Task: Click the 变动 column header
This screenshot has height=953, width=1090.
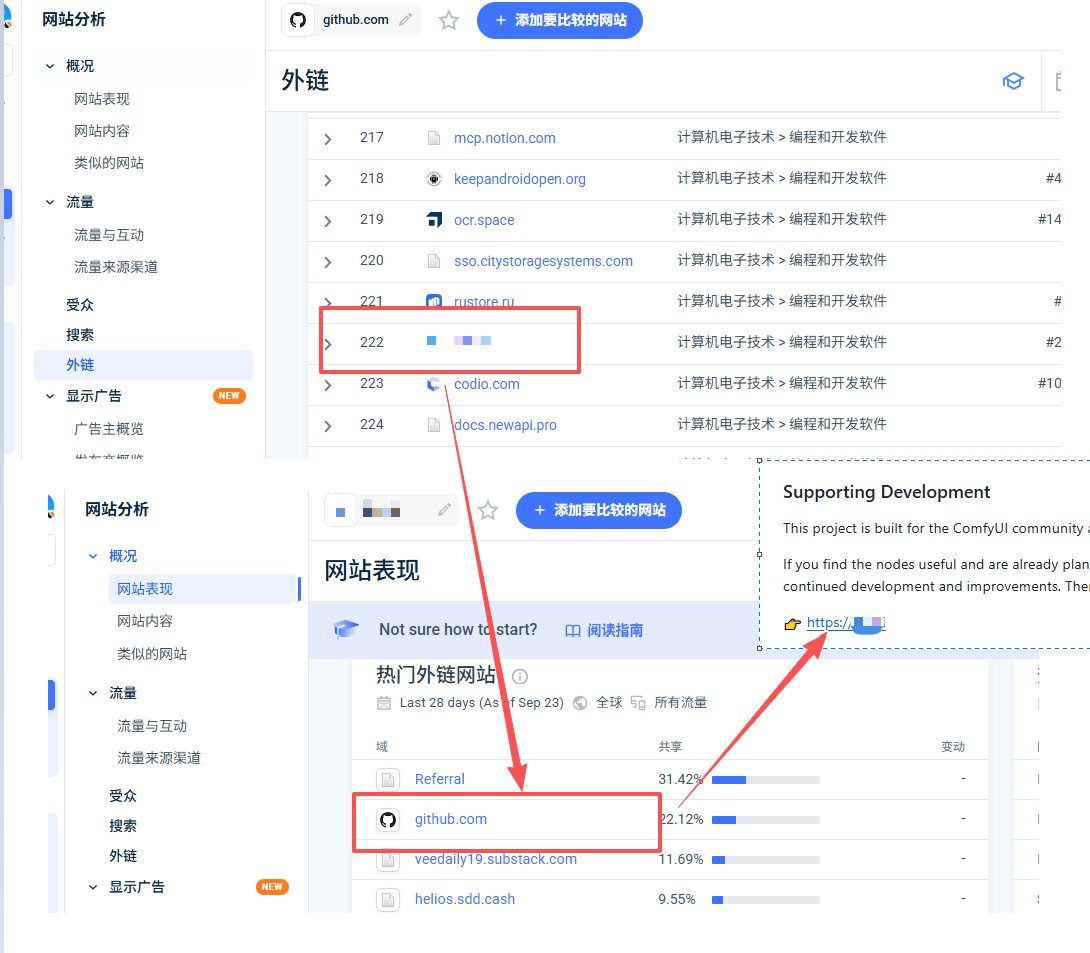Action: click(x=953, y=747)
